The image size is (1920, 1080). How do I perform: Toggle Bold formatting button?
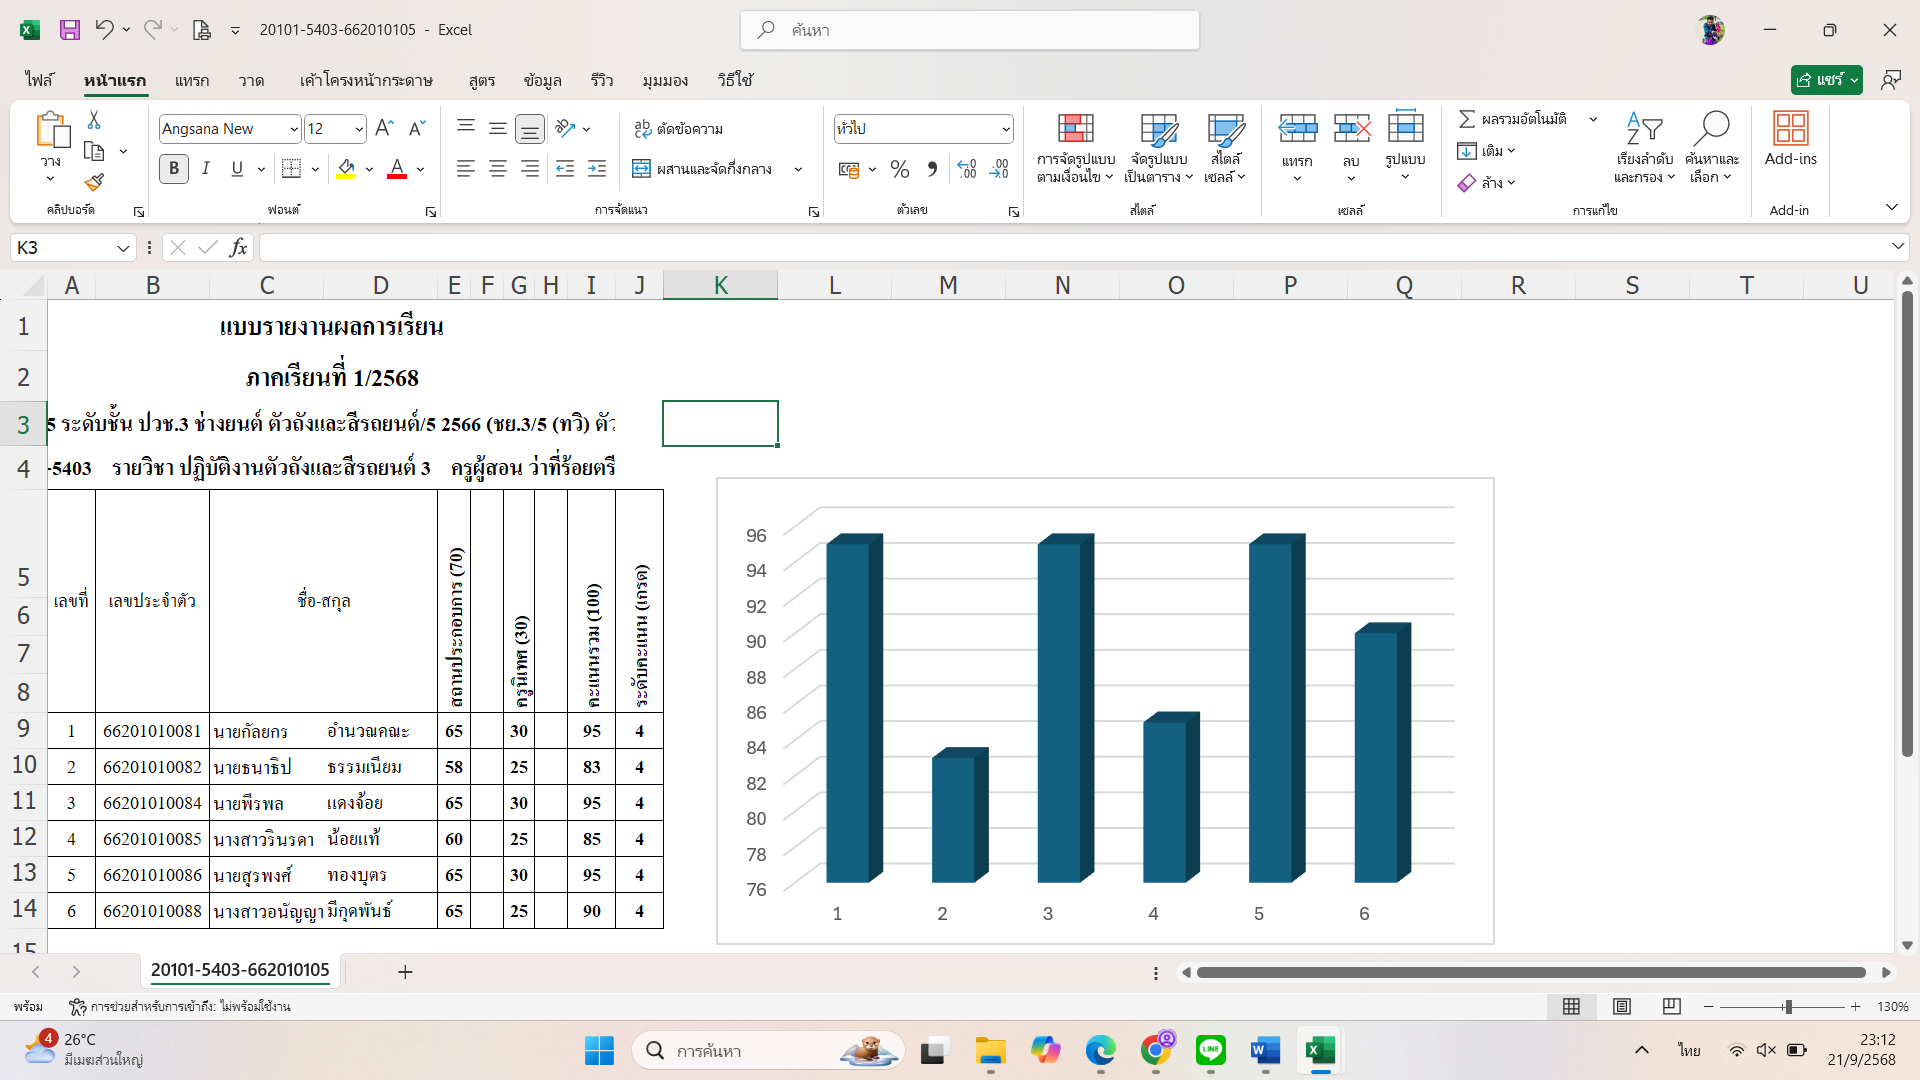(x=174, y=169)
